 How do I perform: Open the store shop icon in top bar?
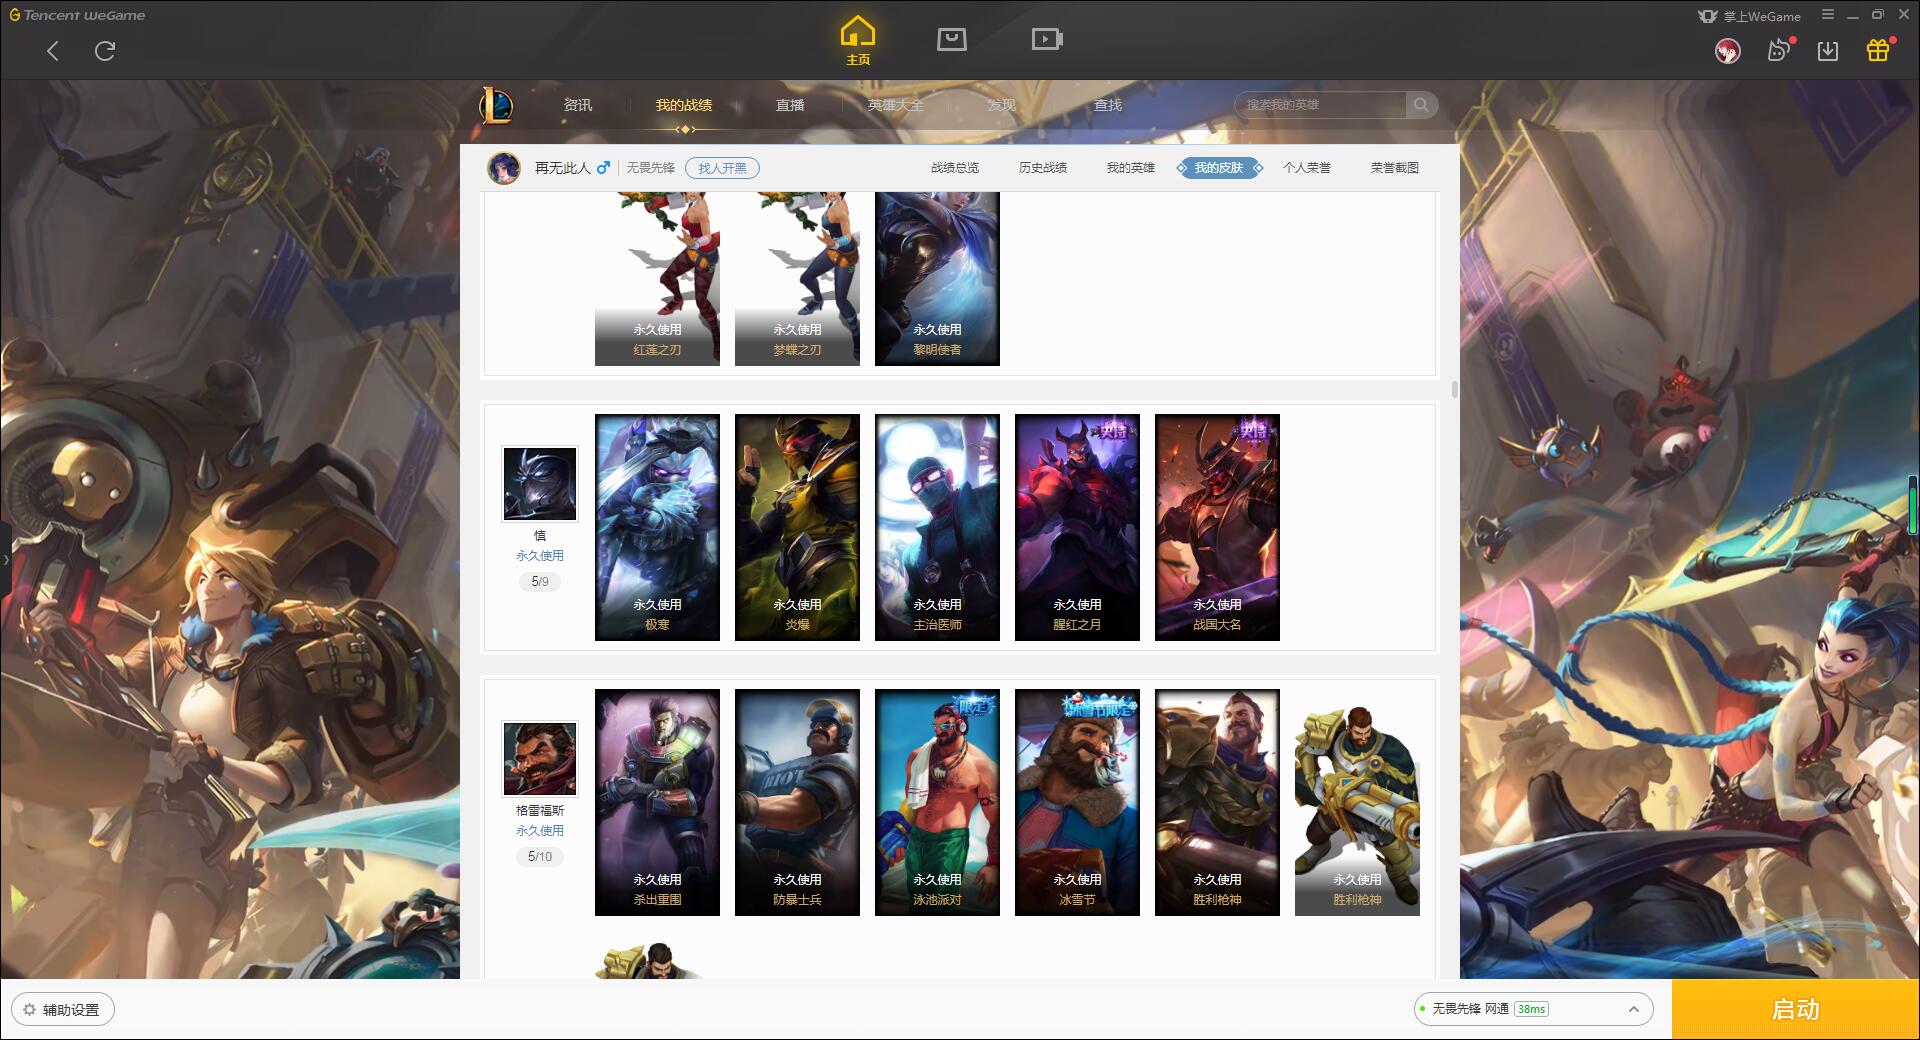tap(951, 39)
